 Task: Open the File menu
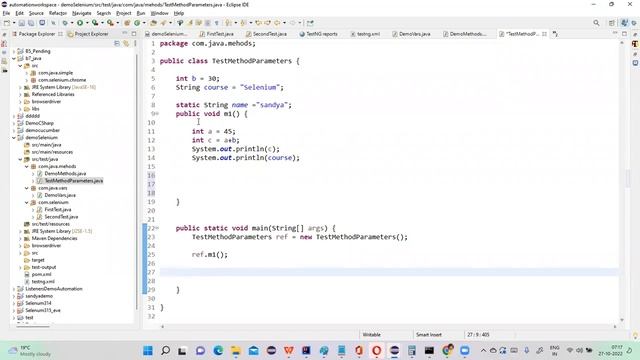coord(6,13)
